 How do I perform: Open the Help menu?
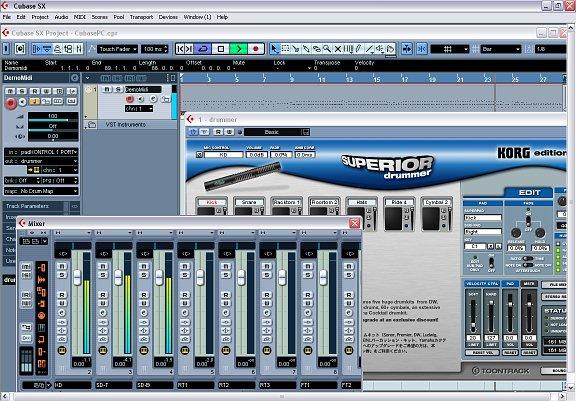click(x=222, y=17)
